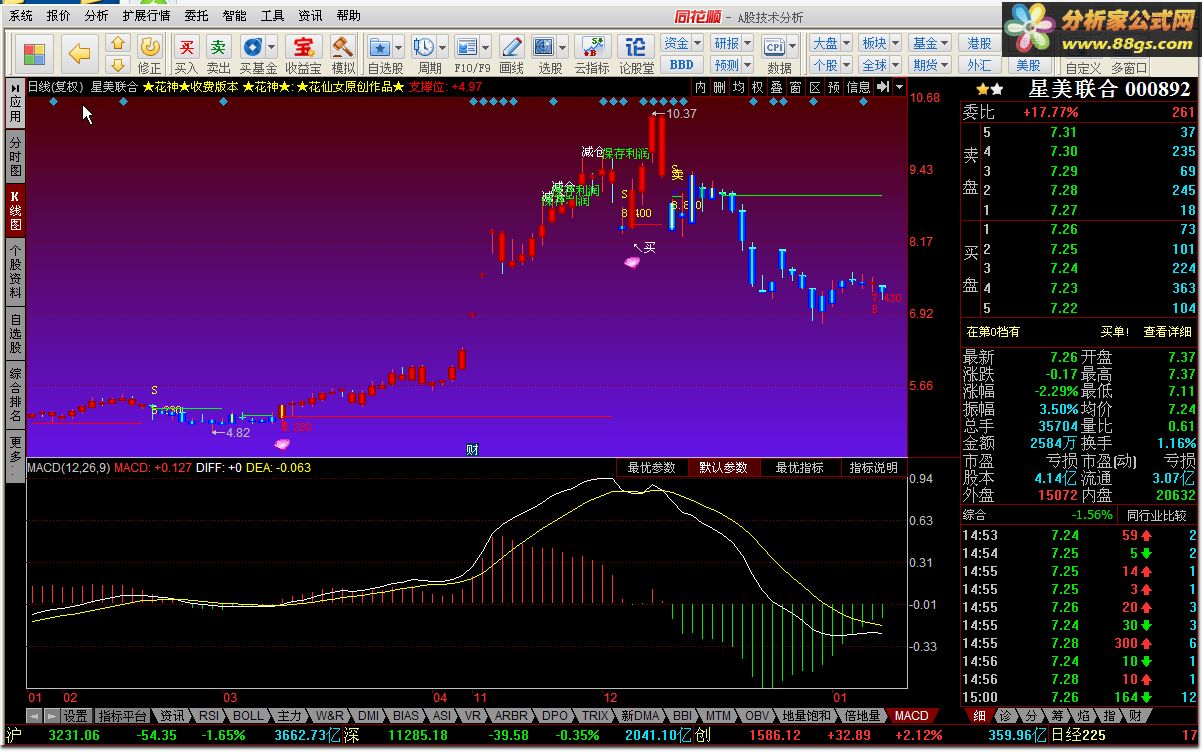The width and height of the screenshot is (1204, 752).
Task: Open the 期货 dropdown
Action: click(930, 65)
